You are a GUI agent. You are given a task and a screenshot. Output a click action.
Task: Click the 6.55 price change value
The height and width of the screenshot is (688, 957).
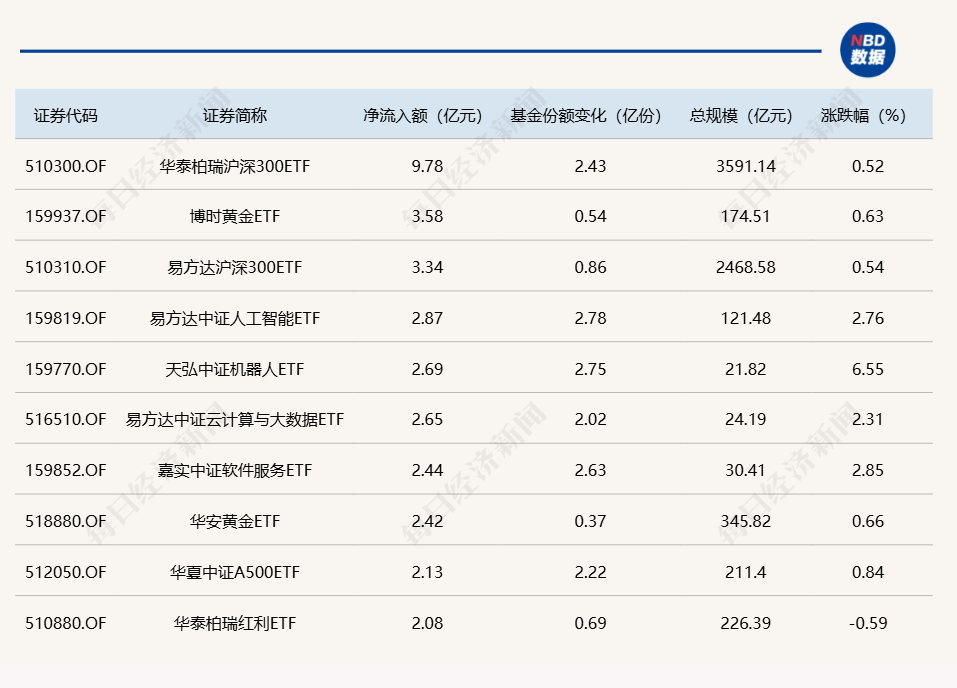click(x=867, y=369)
